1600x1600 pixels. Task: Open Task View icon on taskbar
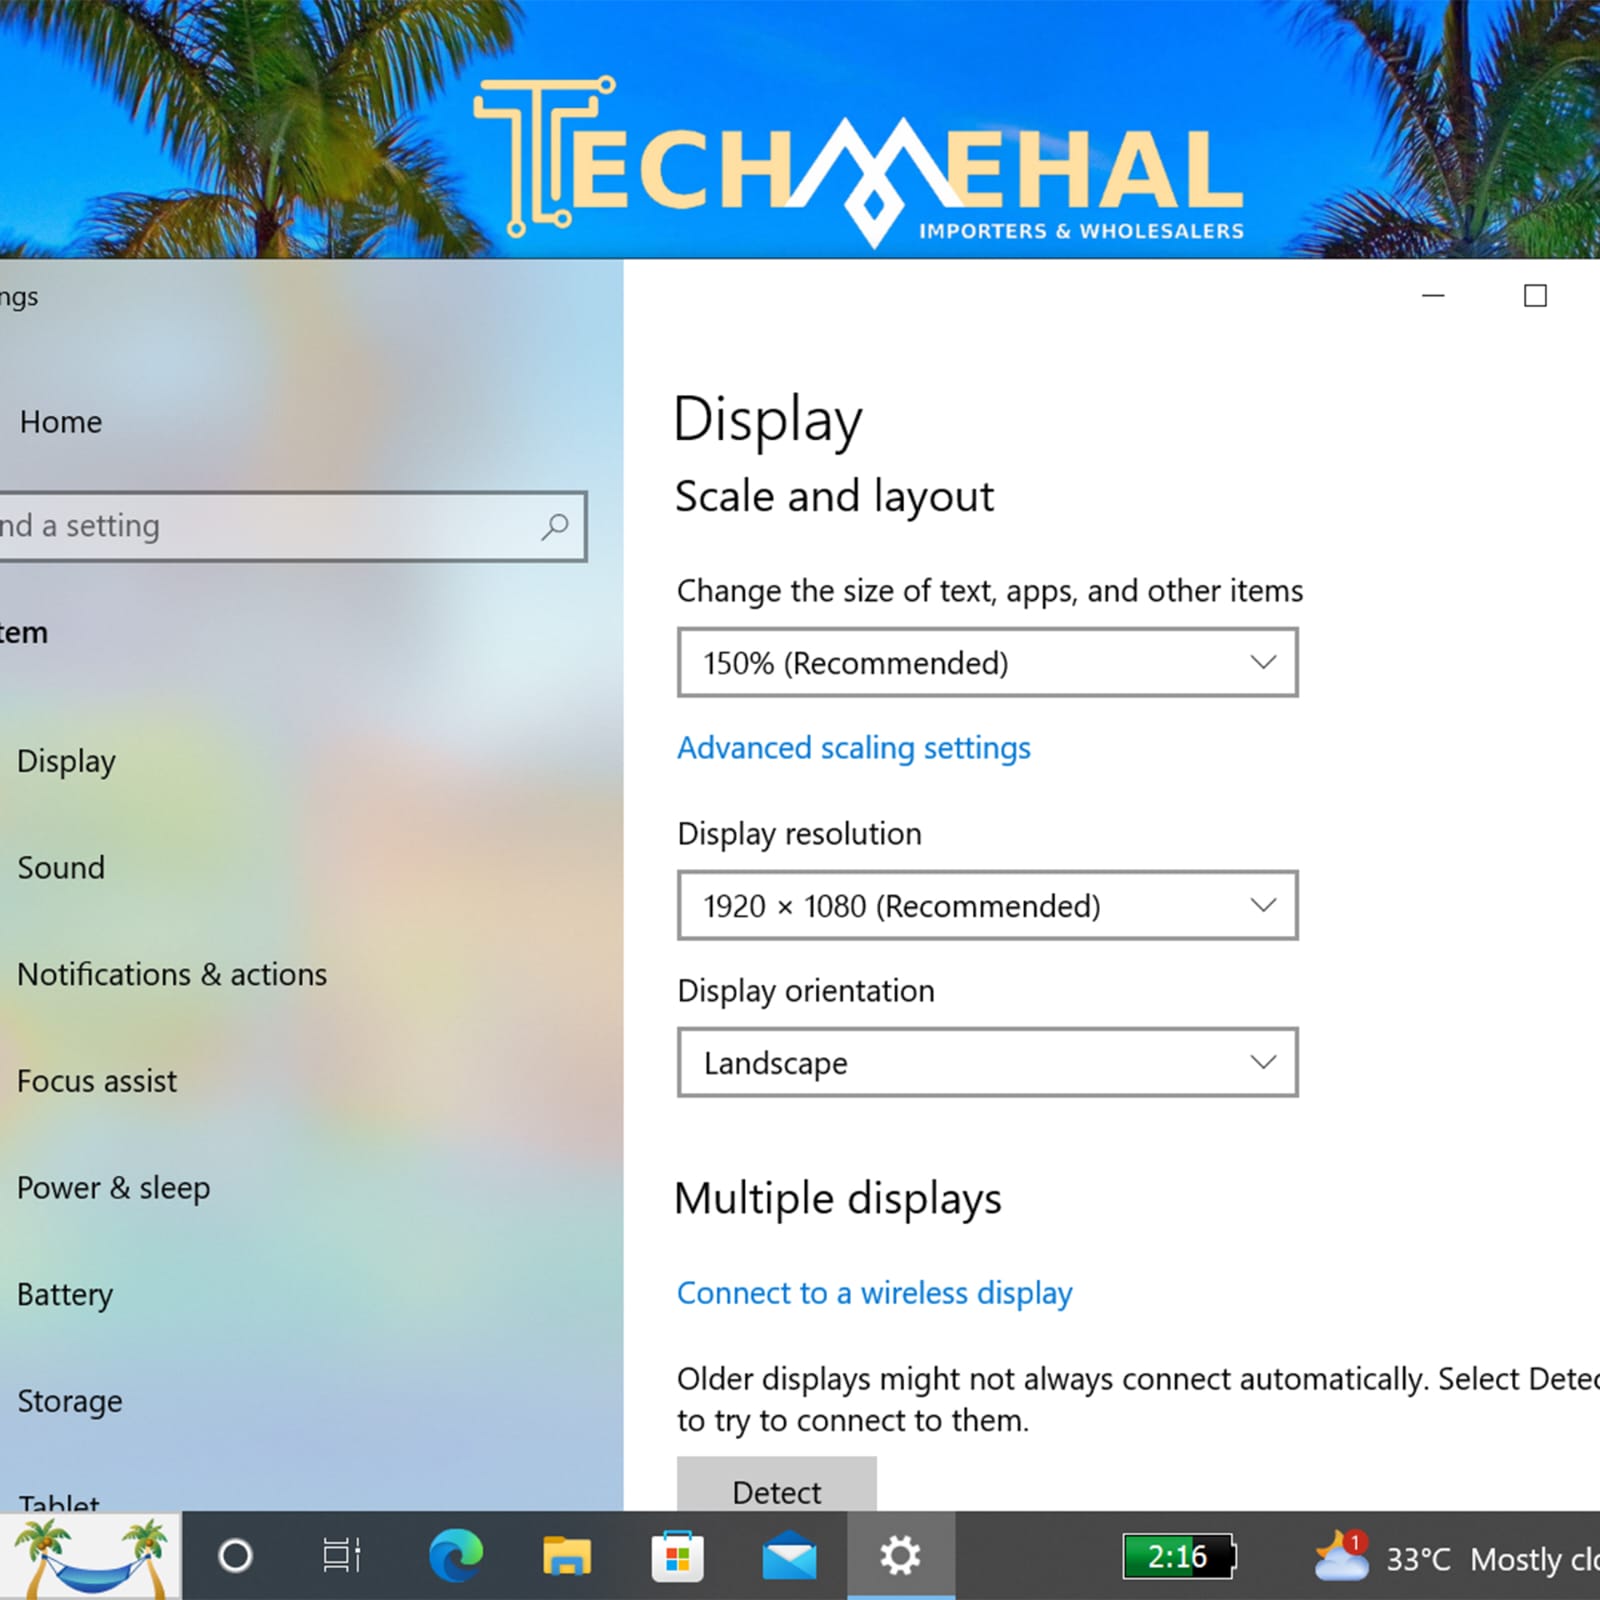(x=341, y=1556)
